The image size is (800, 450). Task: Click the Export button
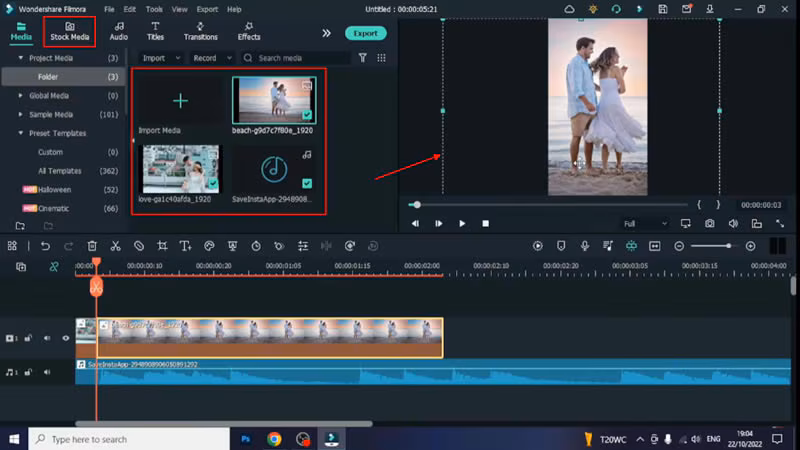point(365,32)
